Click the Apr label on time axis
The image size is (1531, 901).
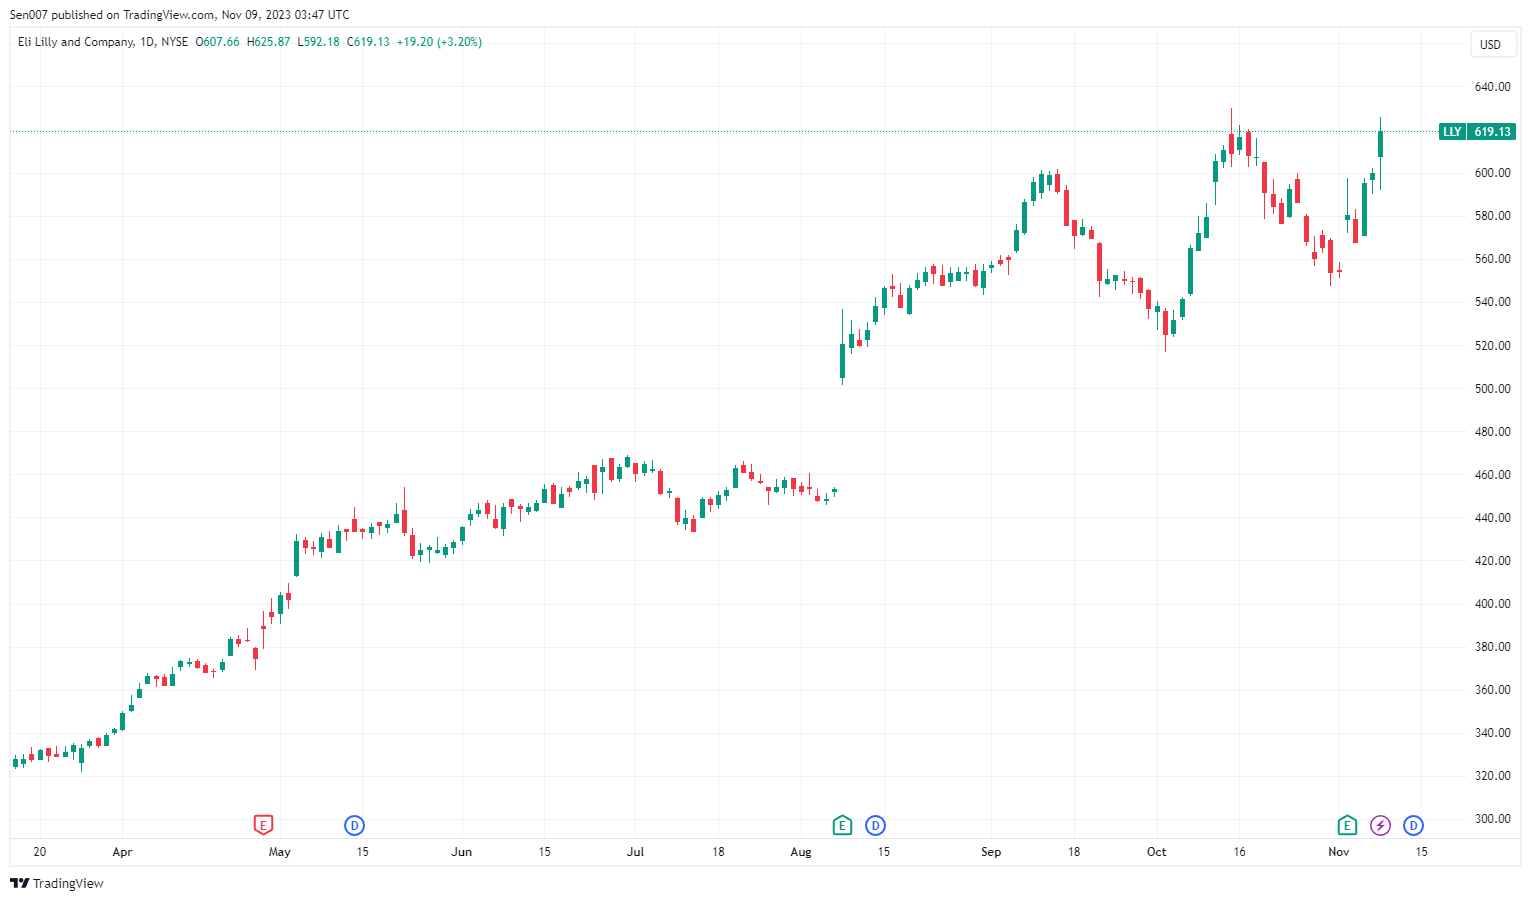click(122, 852)
